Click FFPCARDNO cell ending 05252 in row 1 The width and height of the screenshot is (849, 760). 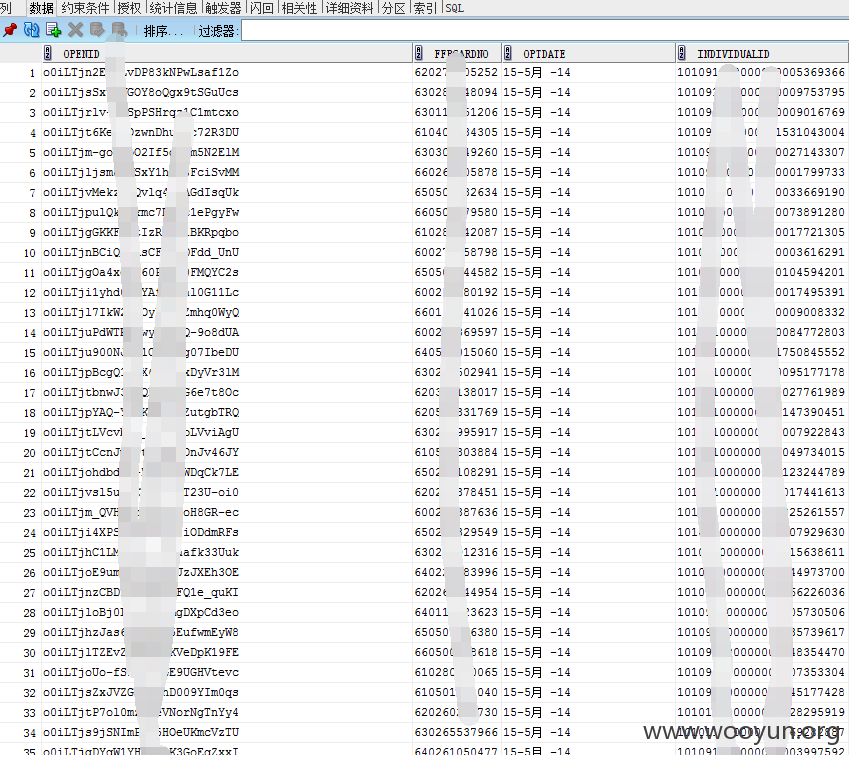(457, 73)
